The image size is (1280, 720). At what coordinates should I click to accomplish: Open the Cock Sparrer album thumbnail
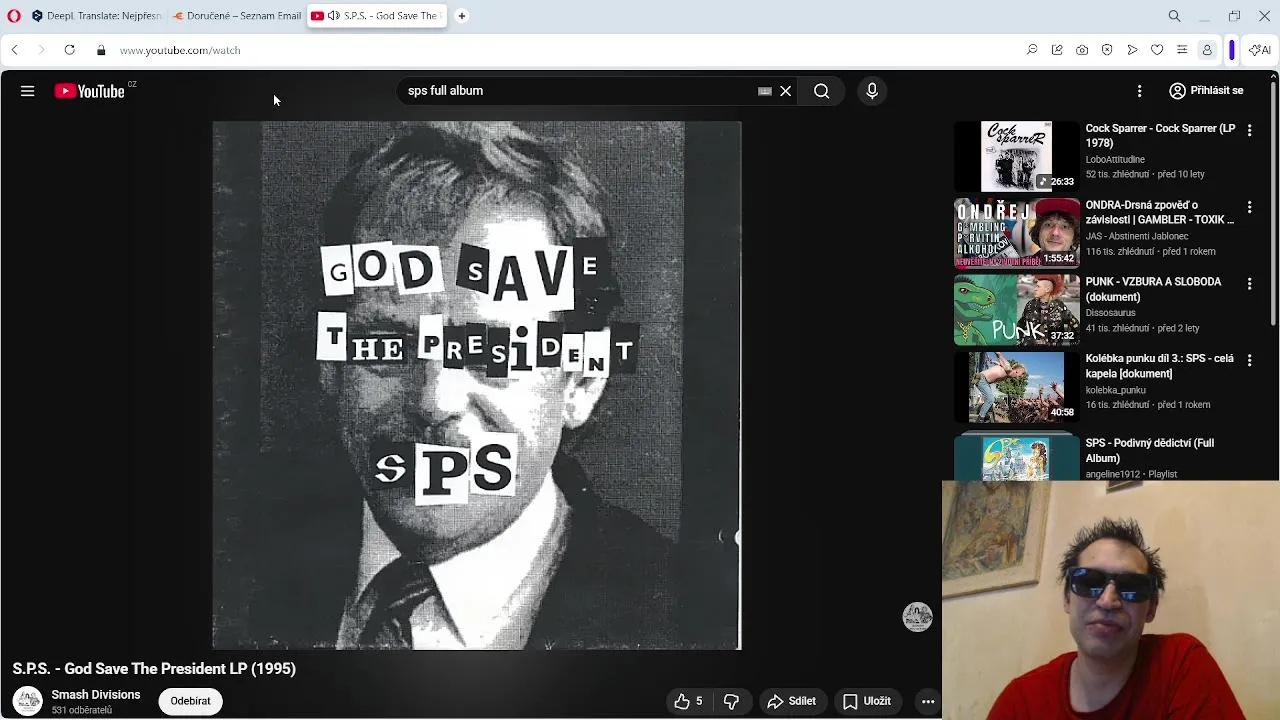click(x=1016, y=156)
